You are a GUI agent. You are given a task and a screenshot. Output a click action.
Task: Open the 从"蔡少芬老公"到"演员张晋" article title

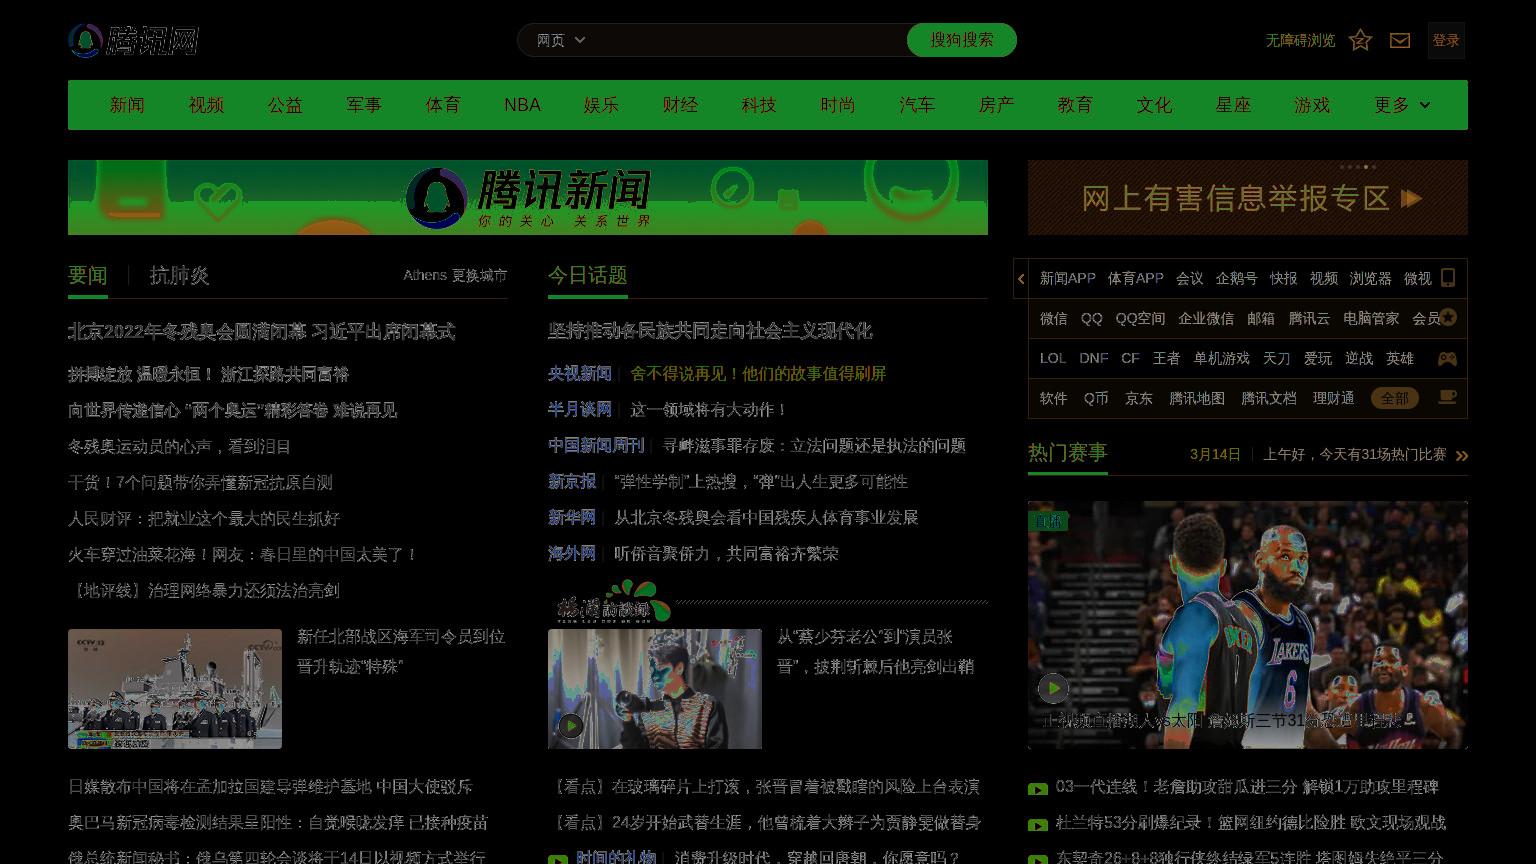click(x=876, y=651)
